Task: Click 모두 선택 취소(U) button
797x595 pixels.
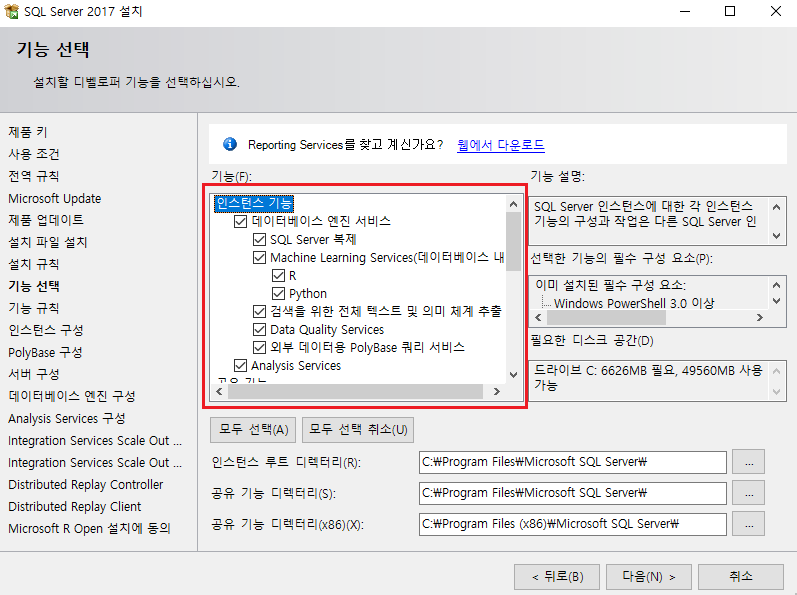Action: point(358,430)
